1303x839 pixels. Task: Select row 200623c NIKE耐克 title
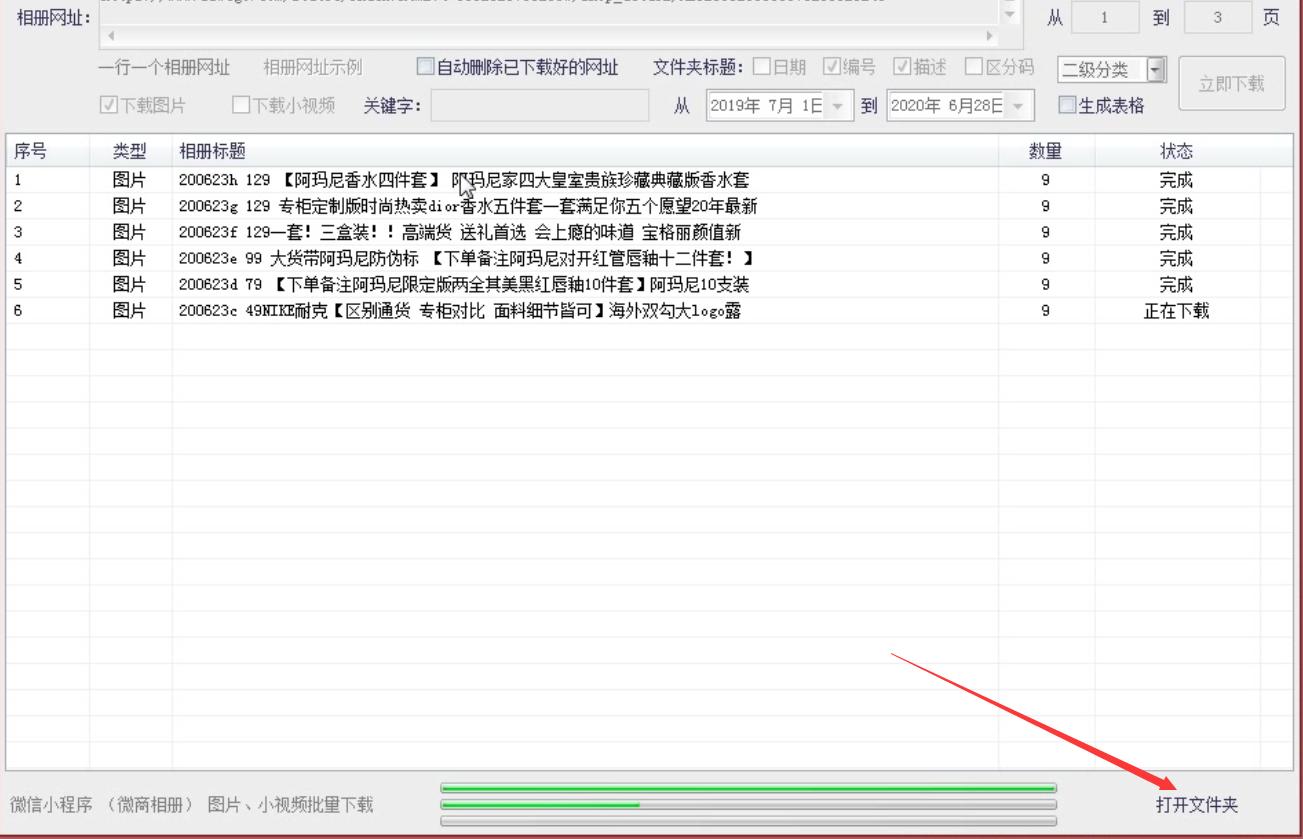pos(460,311)
